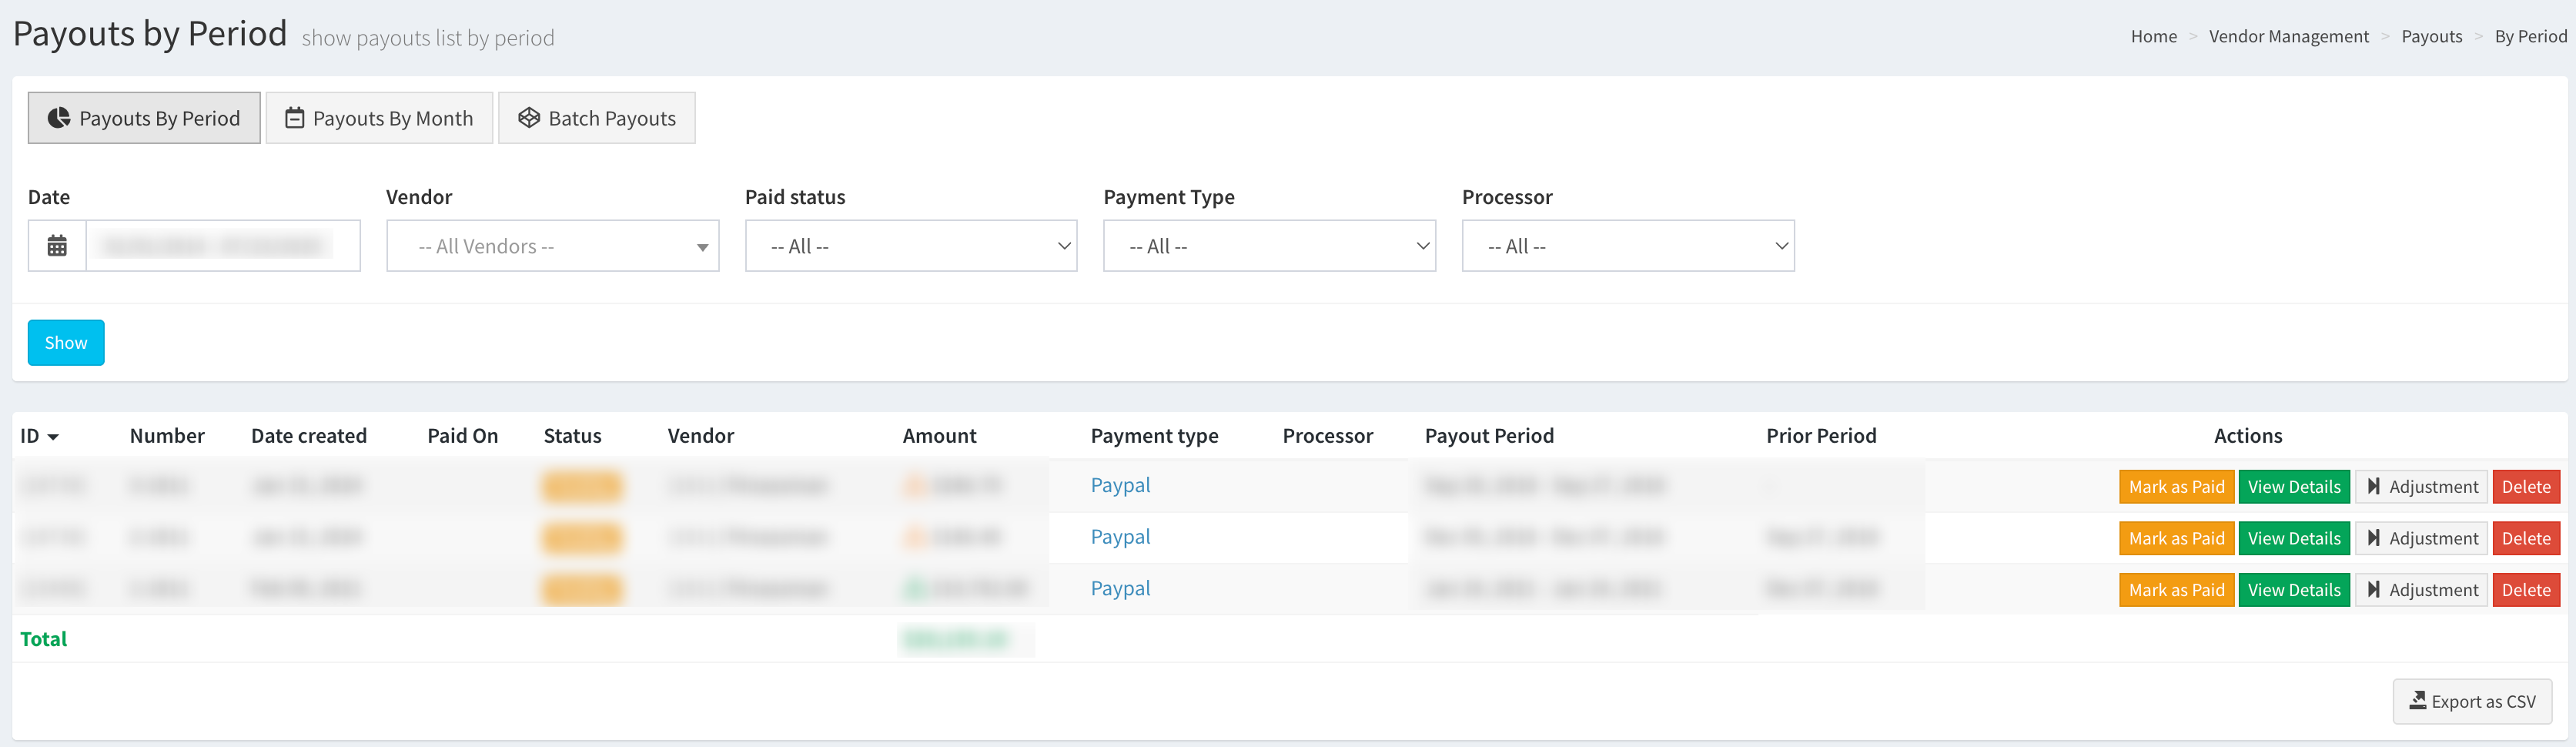The height and width of the screenshot is (747, 2576).
Task: Click the calendar icon on Payouts By Month
Action: (295, 118)
